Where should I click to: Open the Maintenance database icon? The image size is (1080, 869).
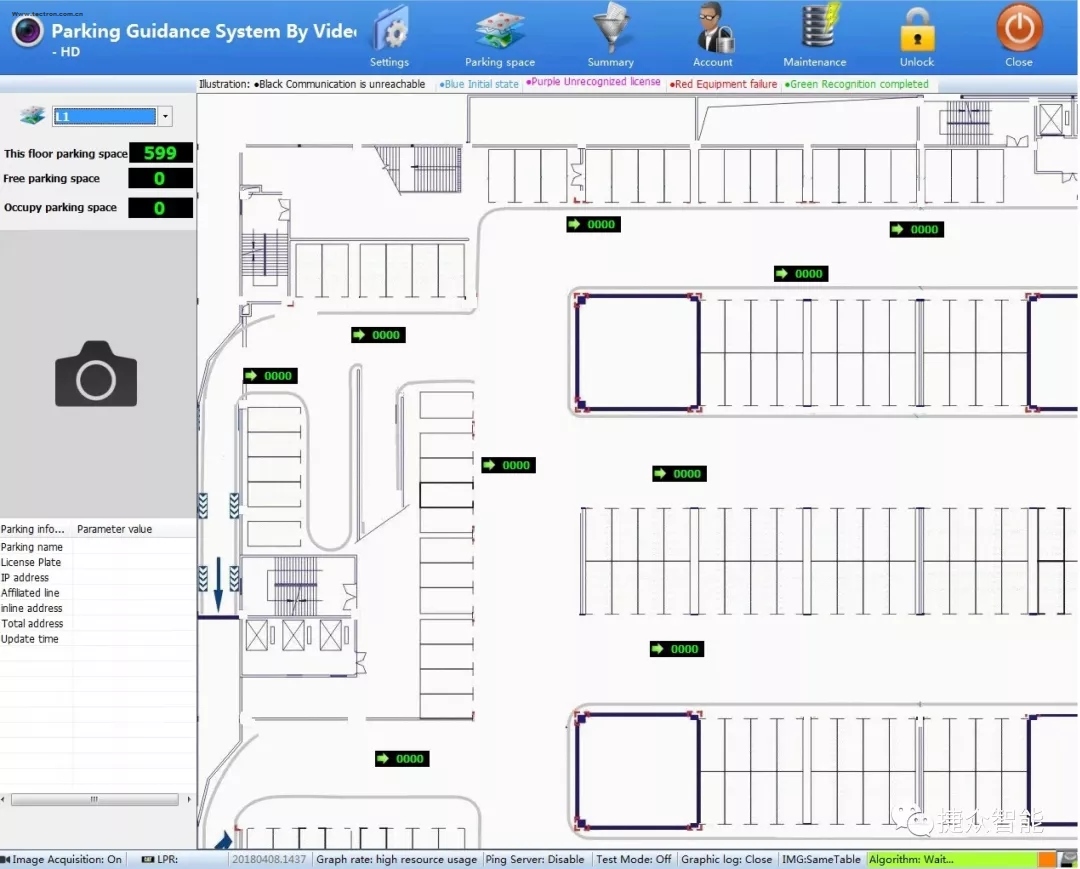[x=819, y=26]
